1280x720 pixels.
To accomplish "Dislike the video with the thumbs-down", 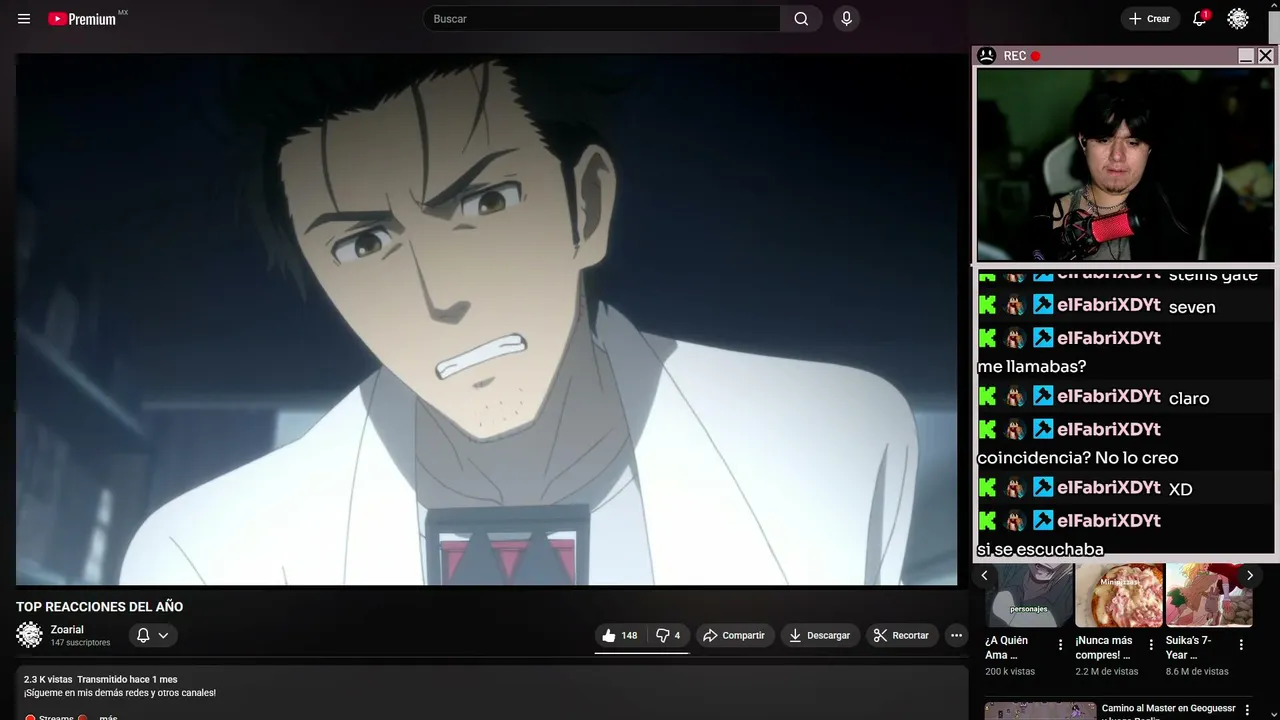I will pos(668,635).
